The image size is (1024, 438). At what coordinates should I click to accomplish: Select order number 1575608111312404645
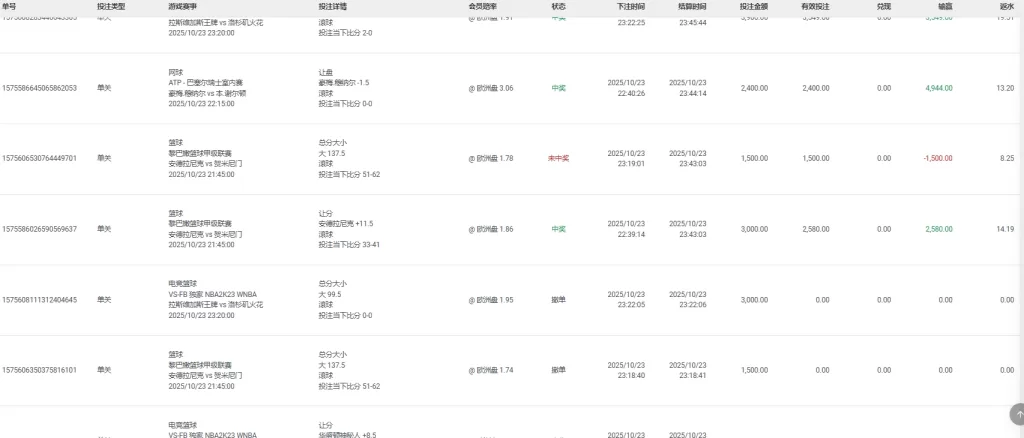pos(40,299)
